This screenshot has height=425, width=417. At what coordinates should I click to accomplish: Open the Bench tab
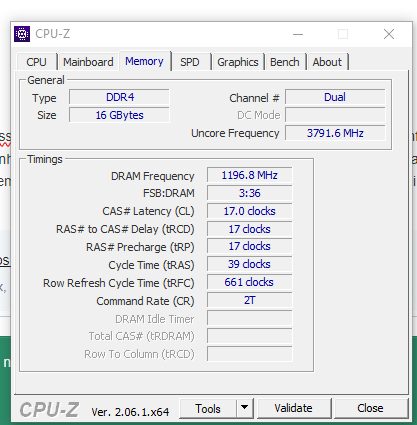coord(285,62)
